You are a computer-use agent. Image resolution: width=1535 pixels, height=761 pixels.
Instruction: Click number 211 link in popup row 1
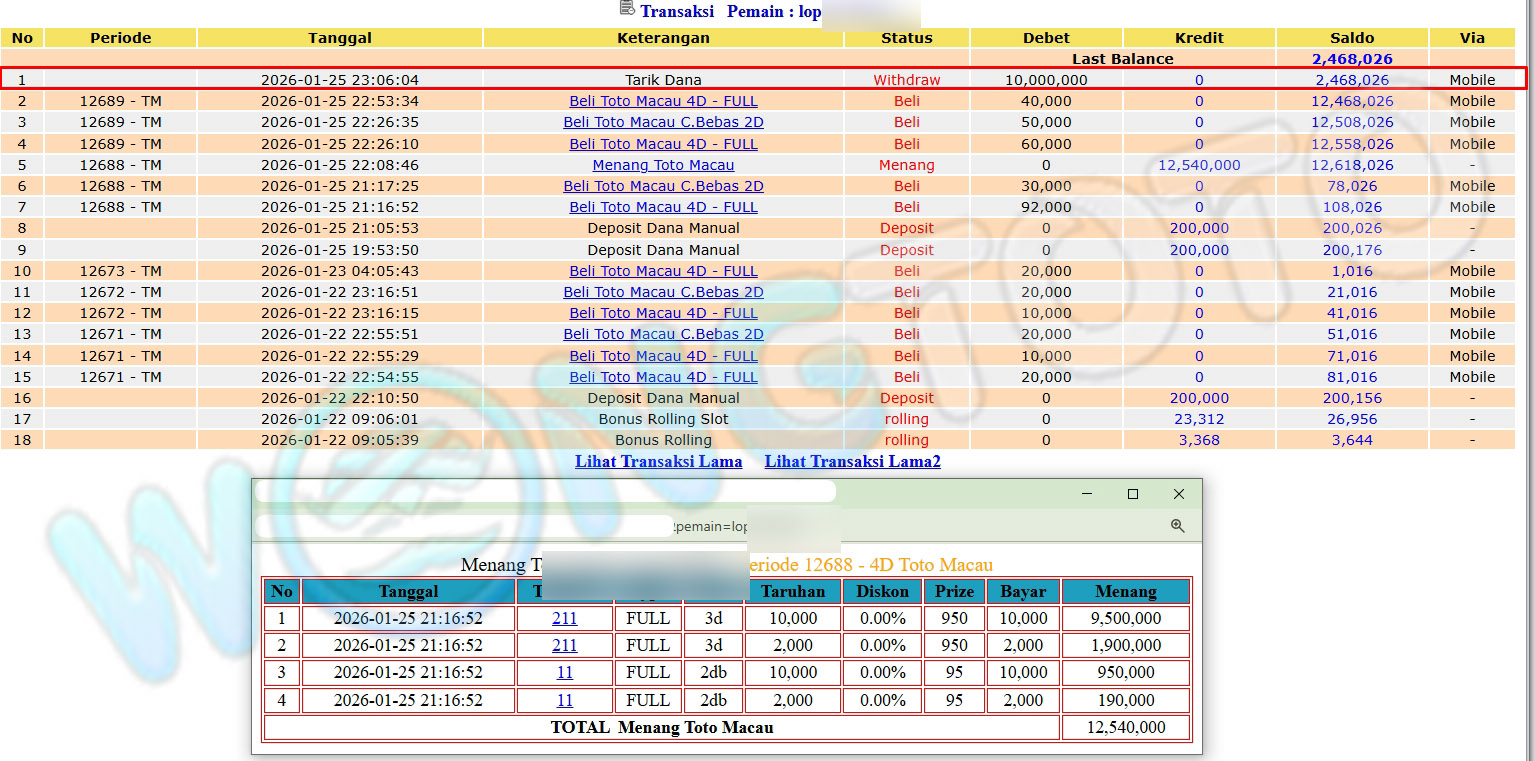[x=564, y=619]
